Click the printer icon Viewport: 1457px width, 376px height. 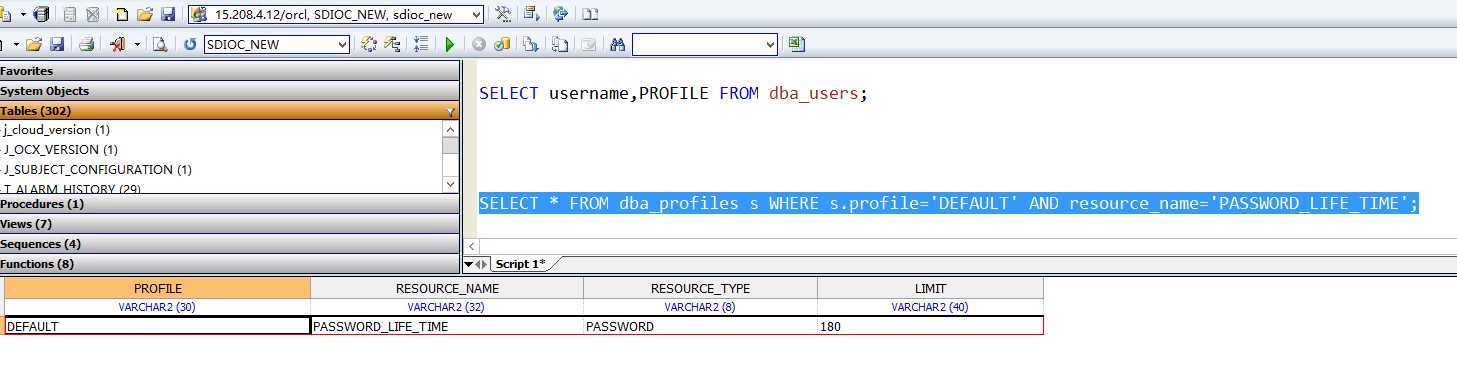pos(86,44)
